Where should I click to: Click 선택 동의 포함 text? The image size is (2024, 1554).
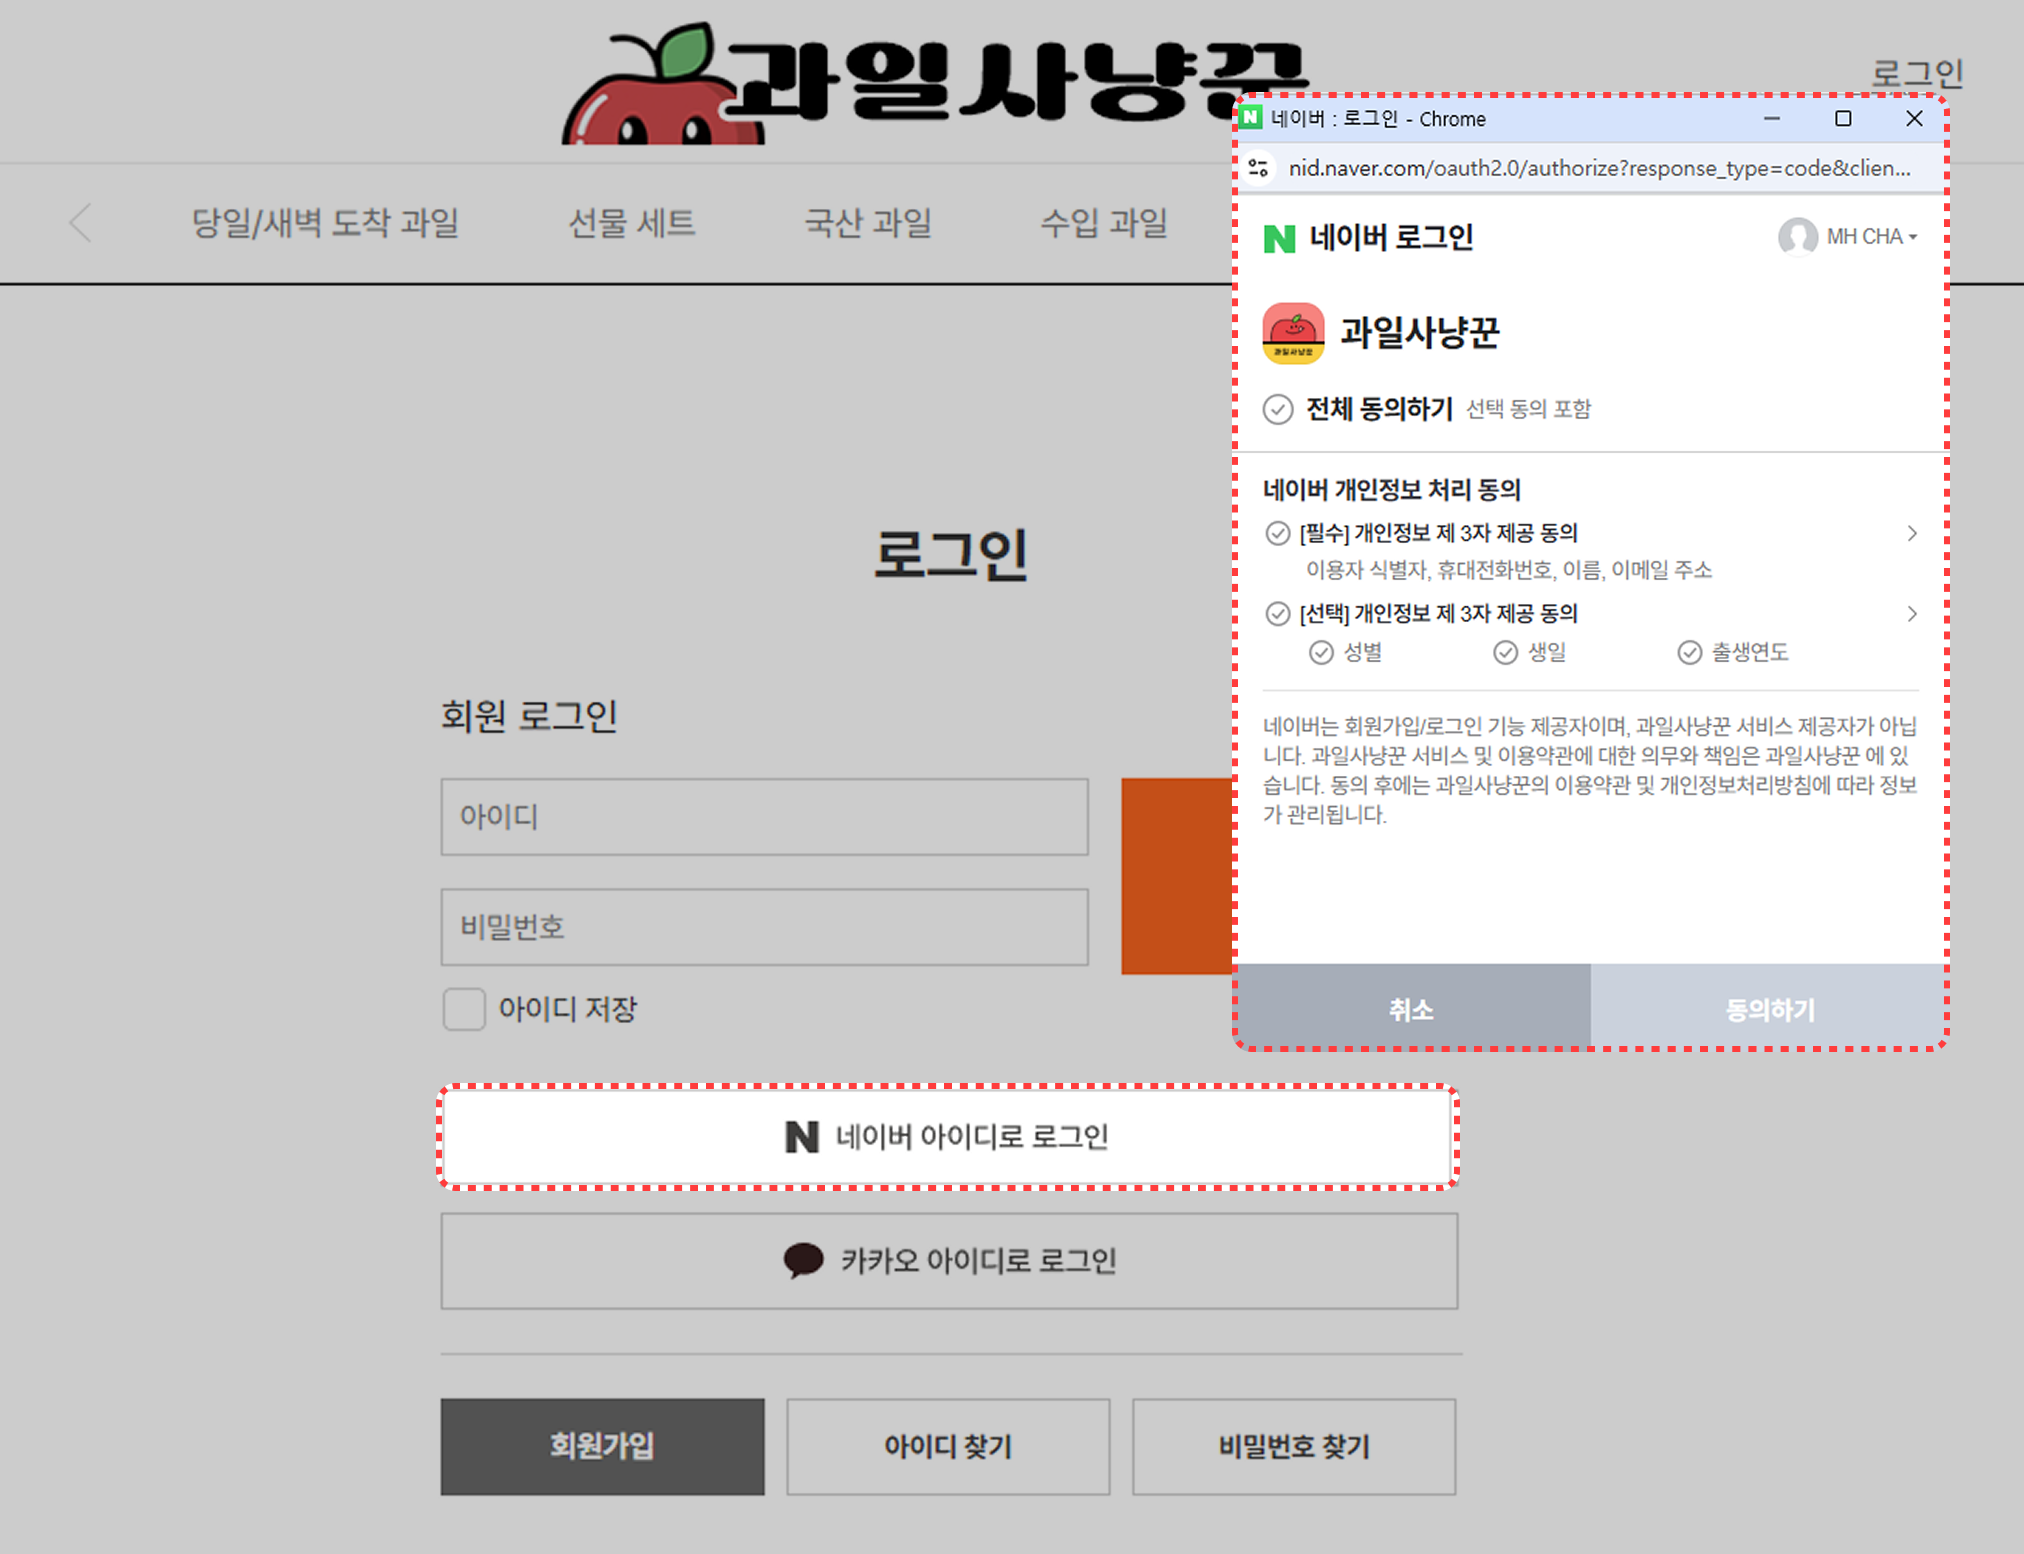1528,409
